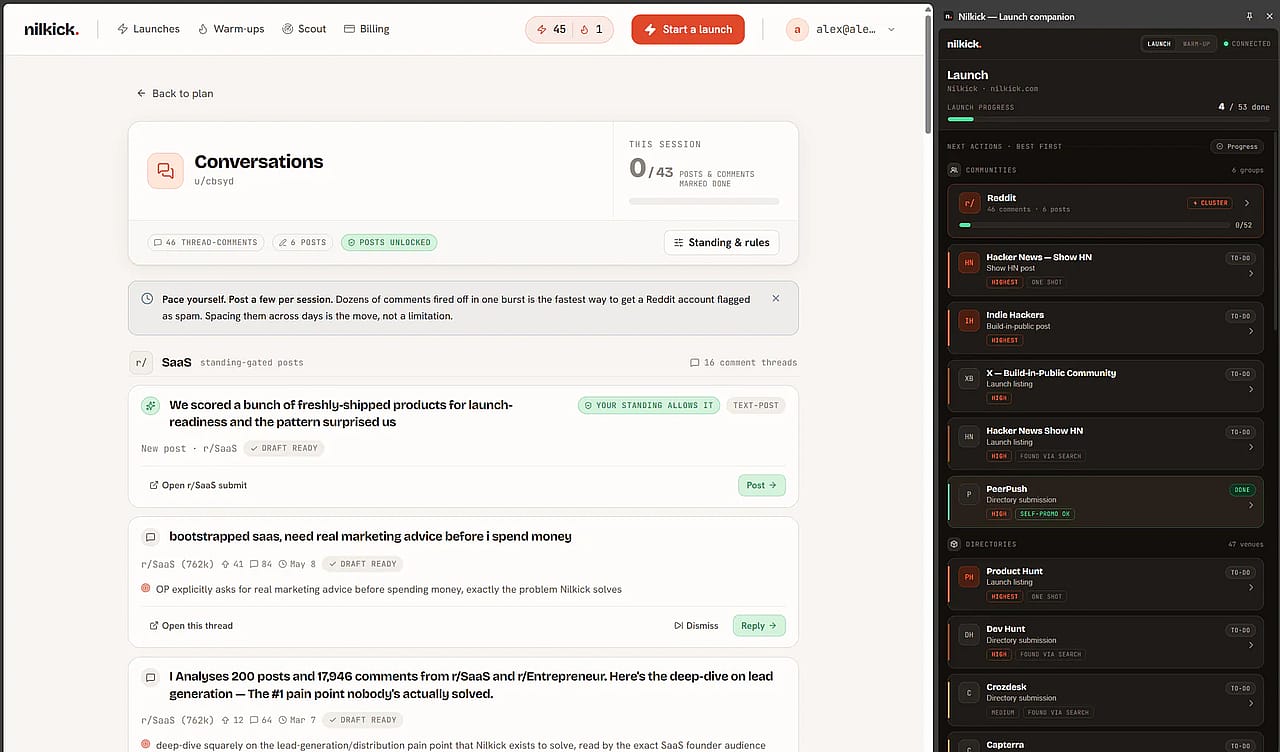Click the Indie Hackers IH icon

pyautogui.click(x=969, y=321)
